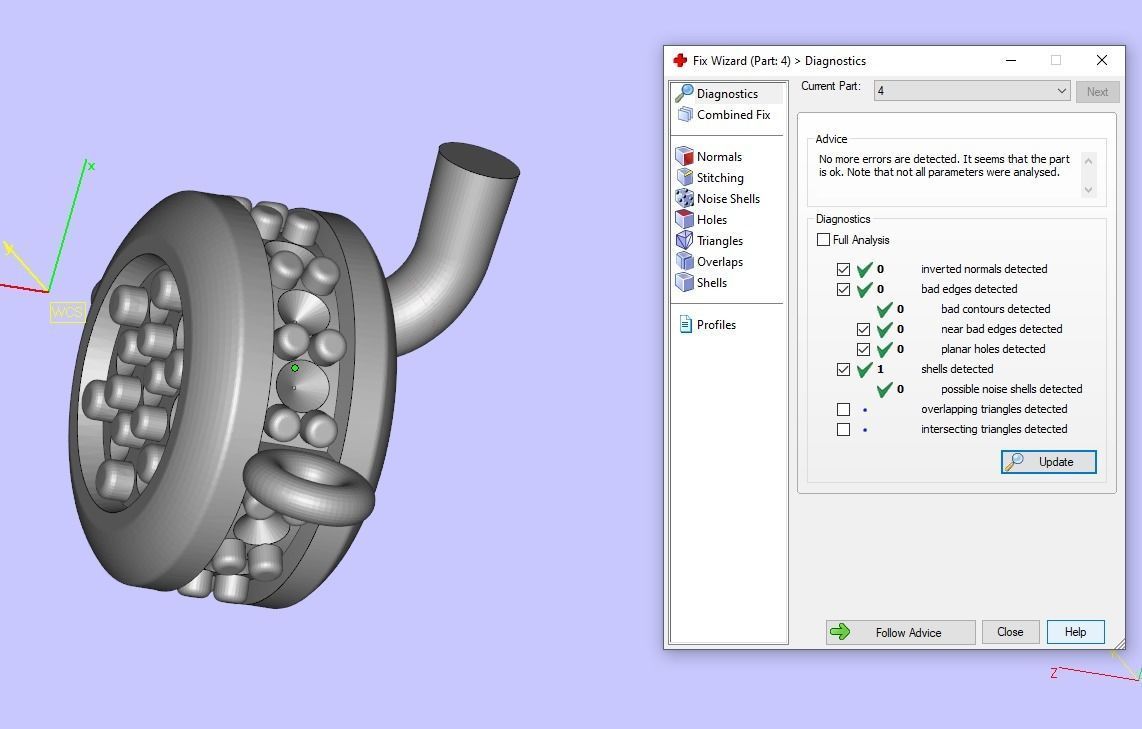Click the Combined Fix cube icon
The width and height of the screenshot is (1142, 729).
(685, 114)
